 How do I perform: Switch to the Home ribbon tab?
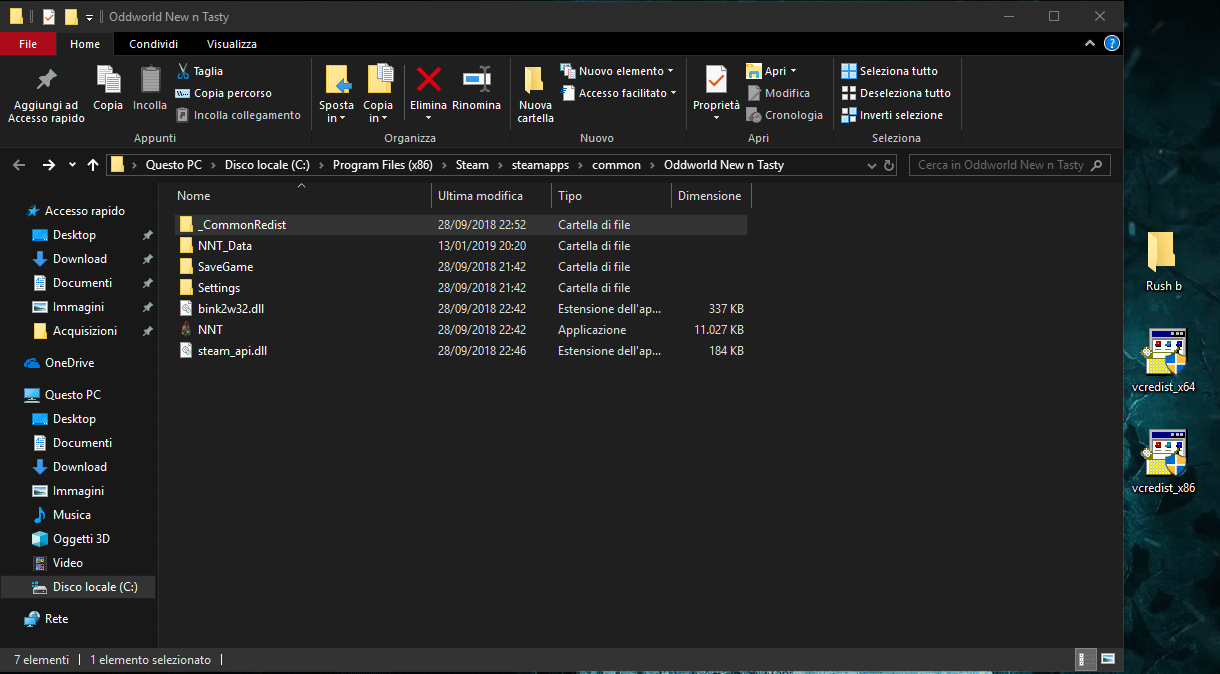85,44
